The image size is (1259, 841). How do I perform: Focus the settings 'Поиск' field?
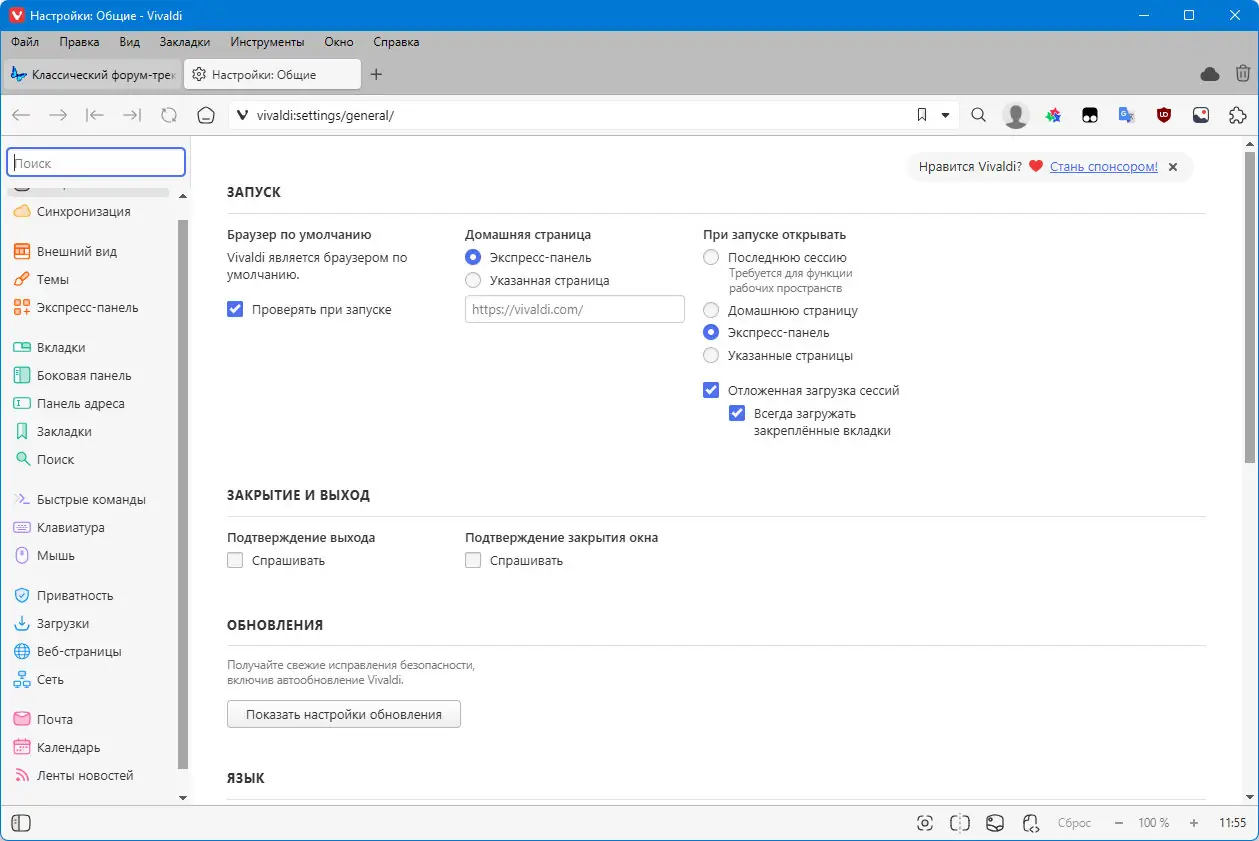tap(96, 163)
